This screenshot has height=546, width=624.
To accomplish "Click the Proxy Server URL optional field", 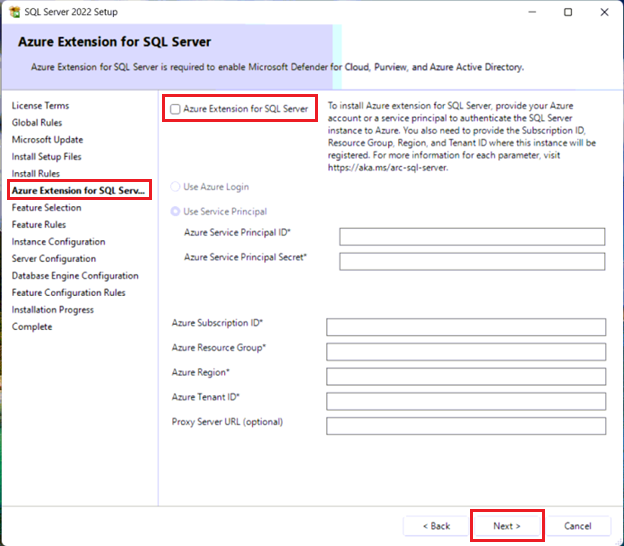I will 466,426.
